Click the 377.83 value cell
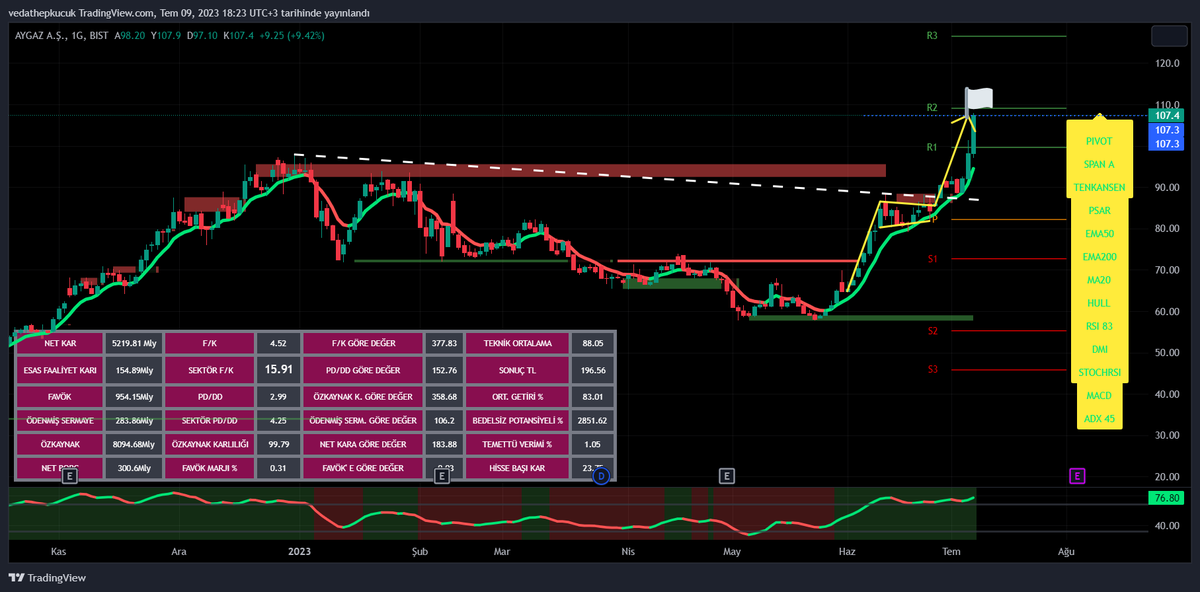Image resolution: width=1200 pixels, height=592 pixels. [444, 344]
